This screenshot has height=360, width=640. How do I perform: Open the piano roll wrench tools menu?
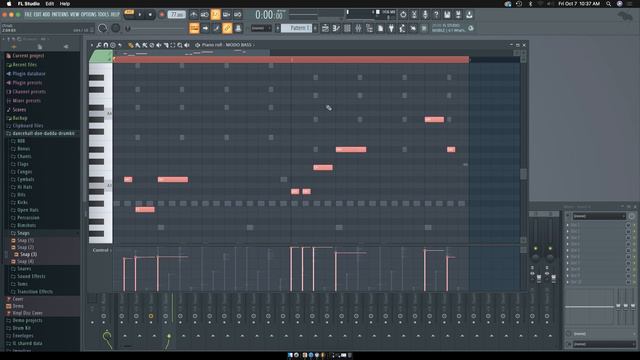pos(99,45)
